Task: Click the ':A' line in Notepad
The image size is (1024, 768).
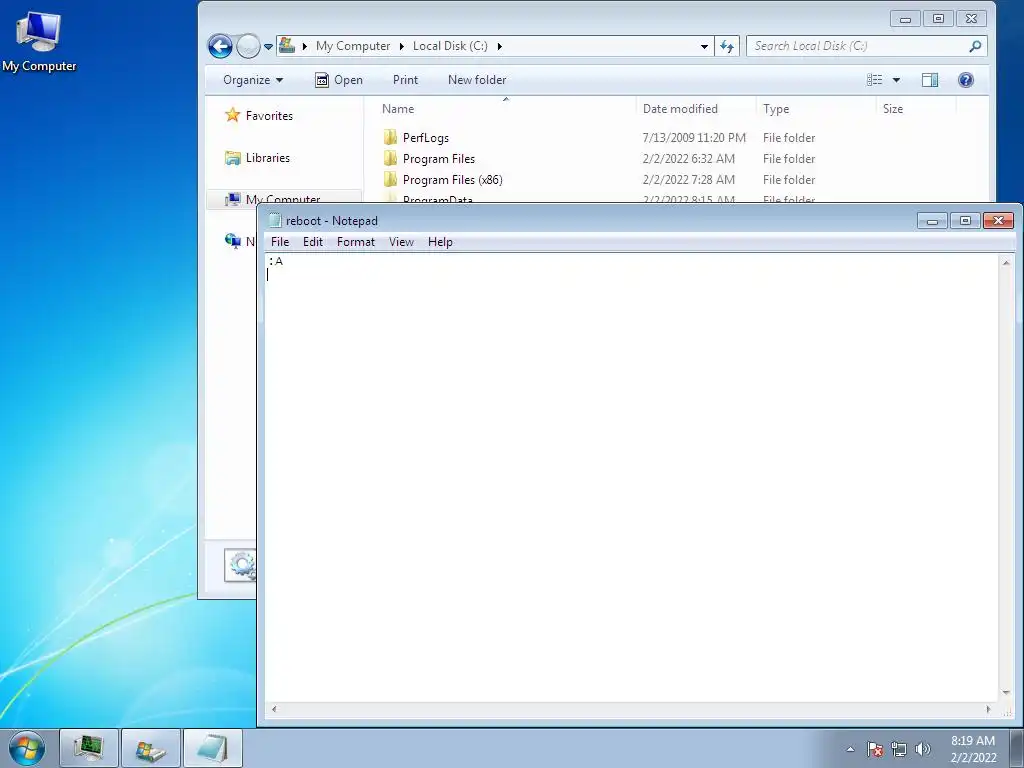Action: (x=276, y=261)
